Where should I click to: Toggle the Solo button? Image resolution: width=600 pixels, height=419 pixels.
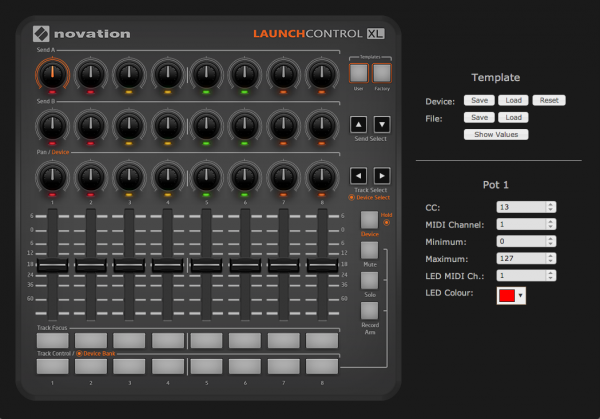click(369, 280)
